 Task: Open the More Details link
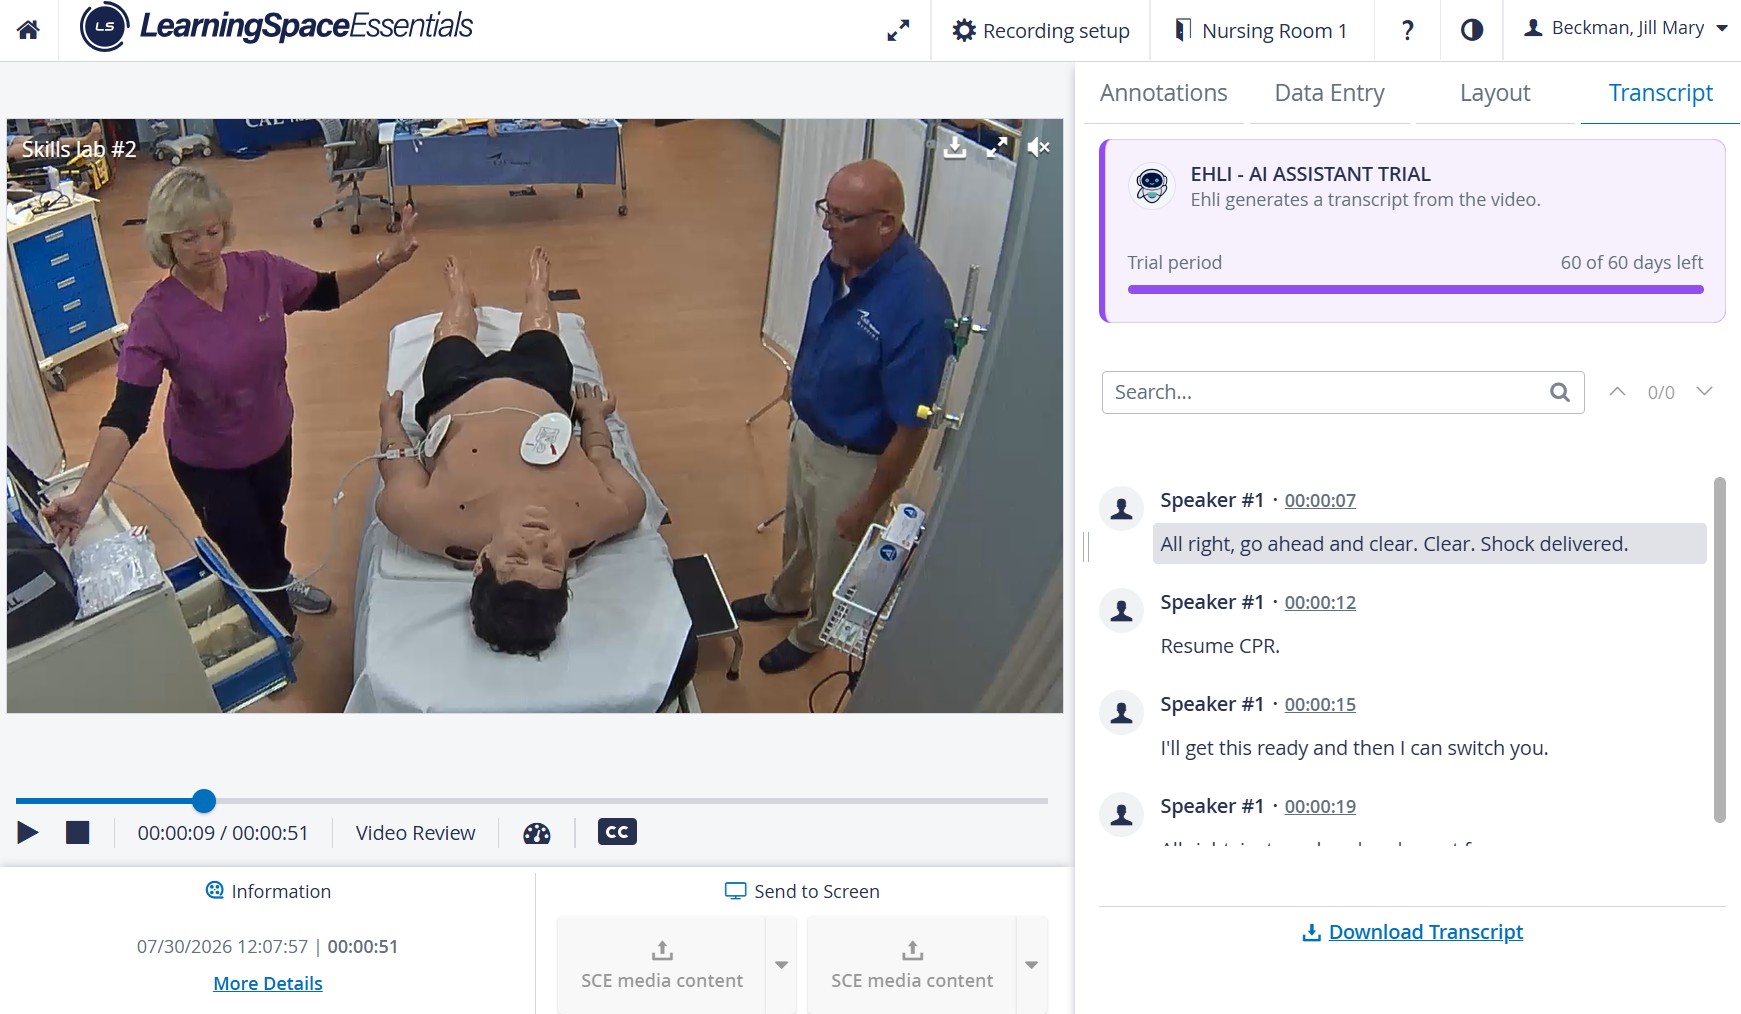[268, 983]
